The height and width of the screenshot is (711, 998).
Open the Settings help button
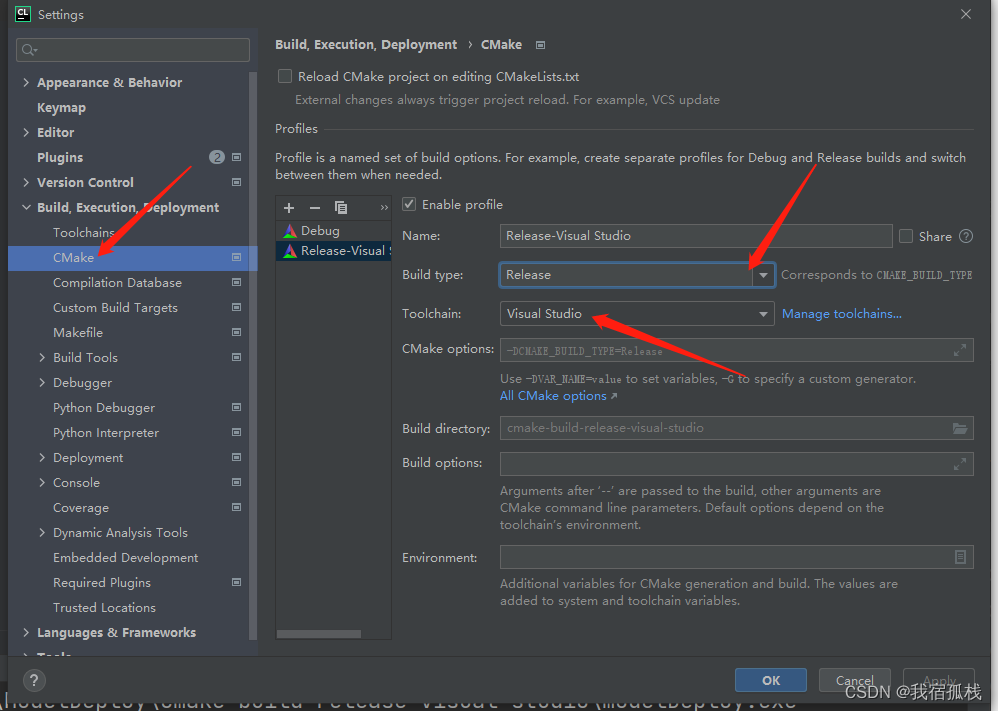[34, 680]
